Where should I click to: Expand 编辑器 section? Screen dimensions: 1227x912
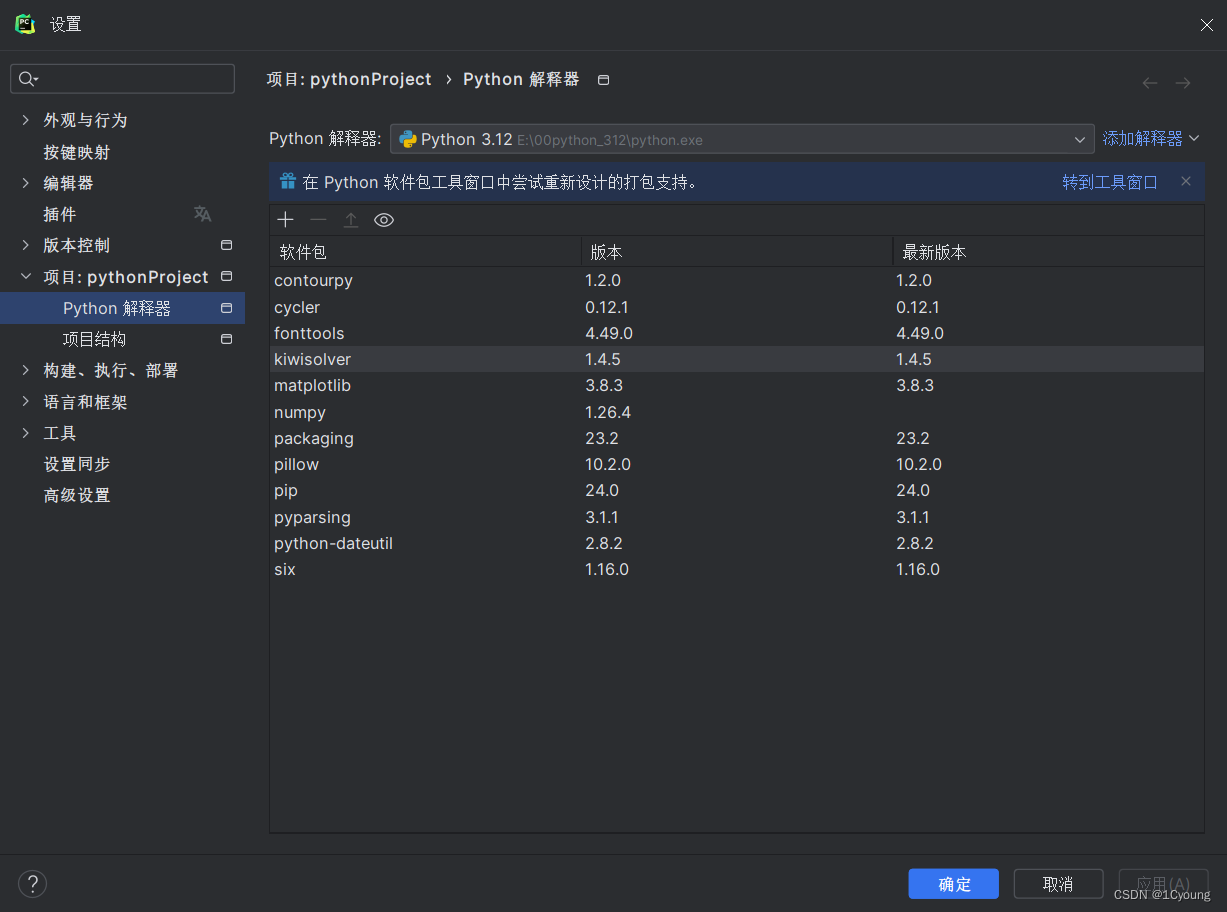[x=26, y=183]
